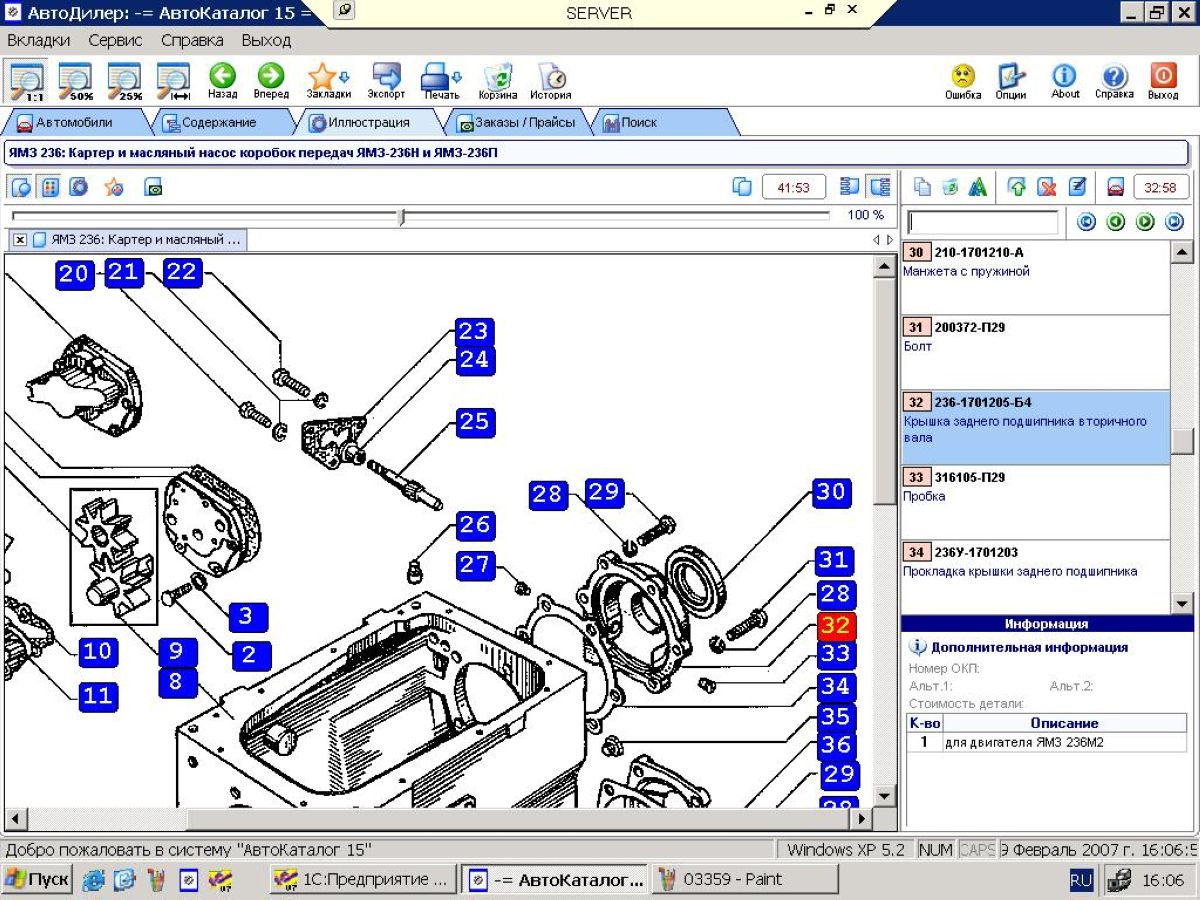Click callout 25 on the illustration

coord(474,423)
